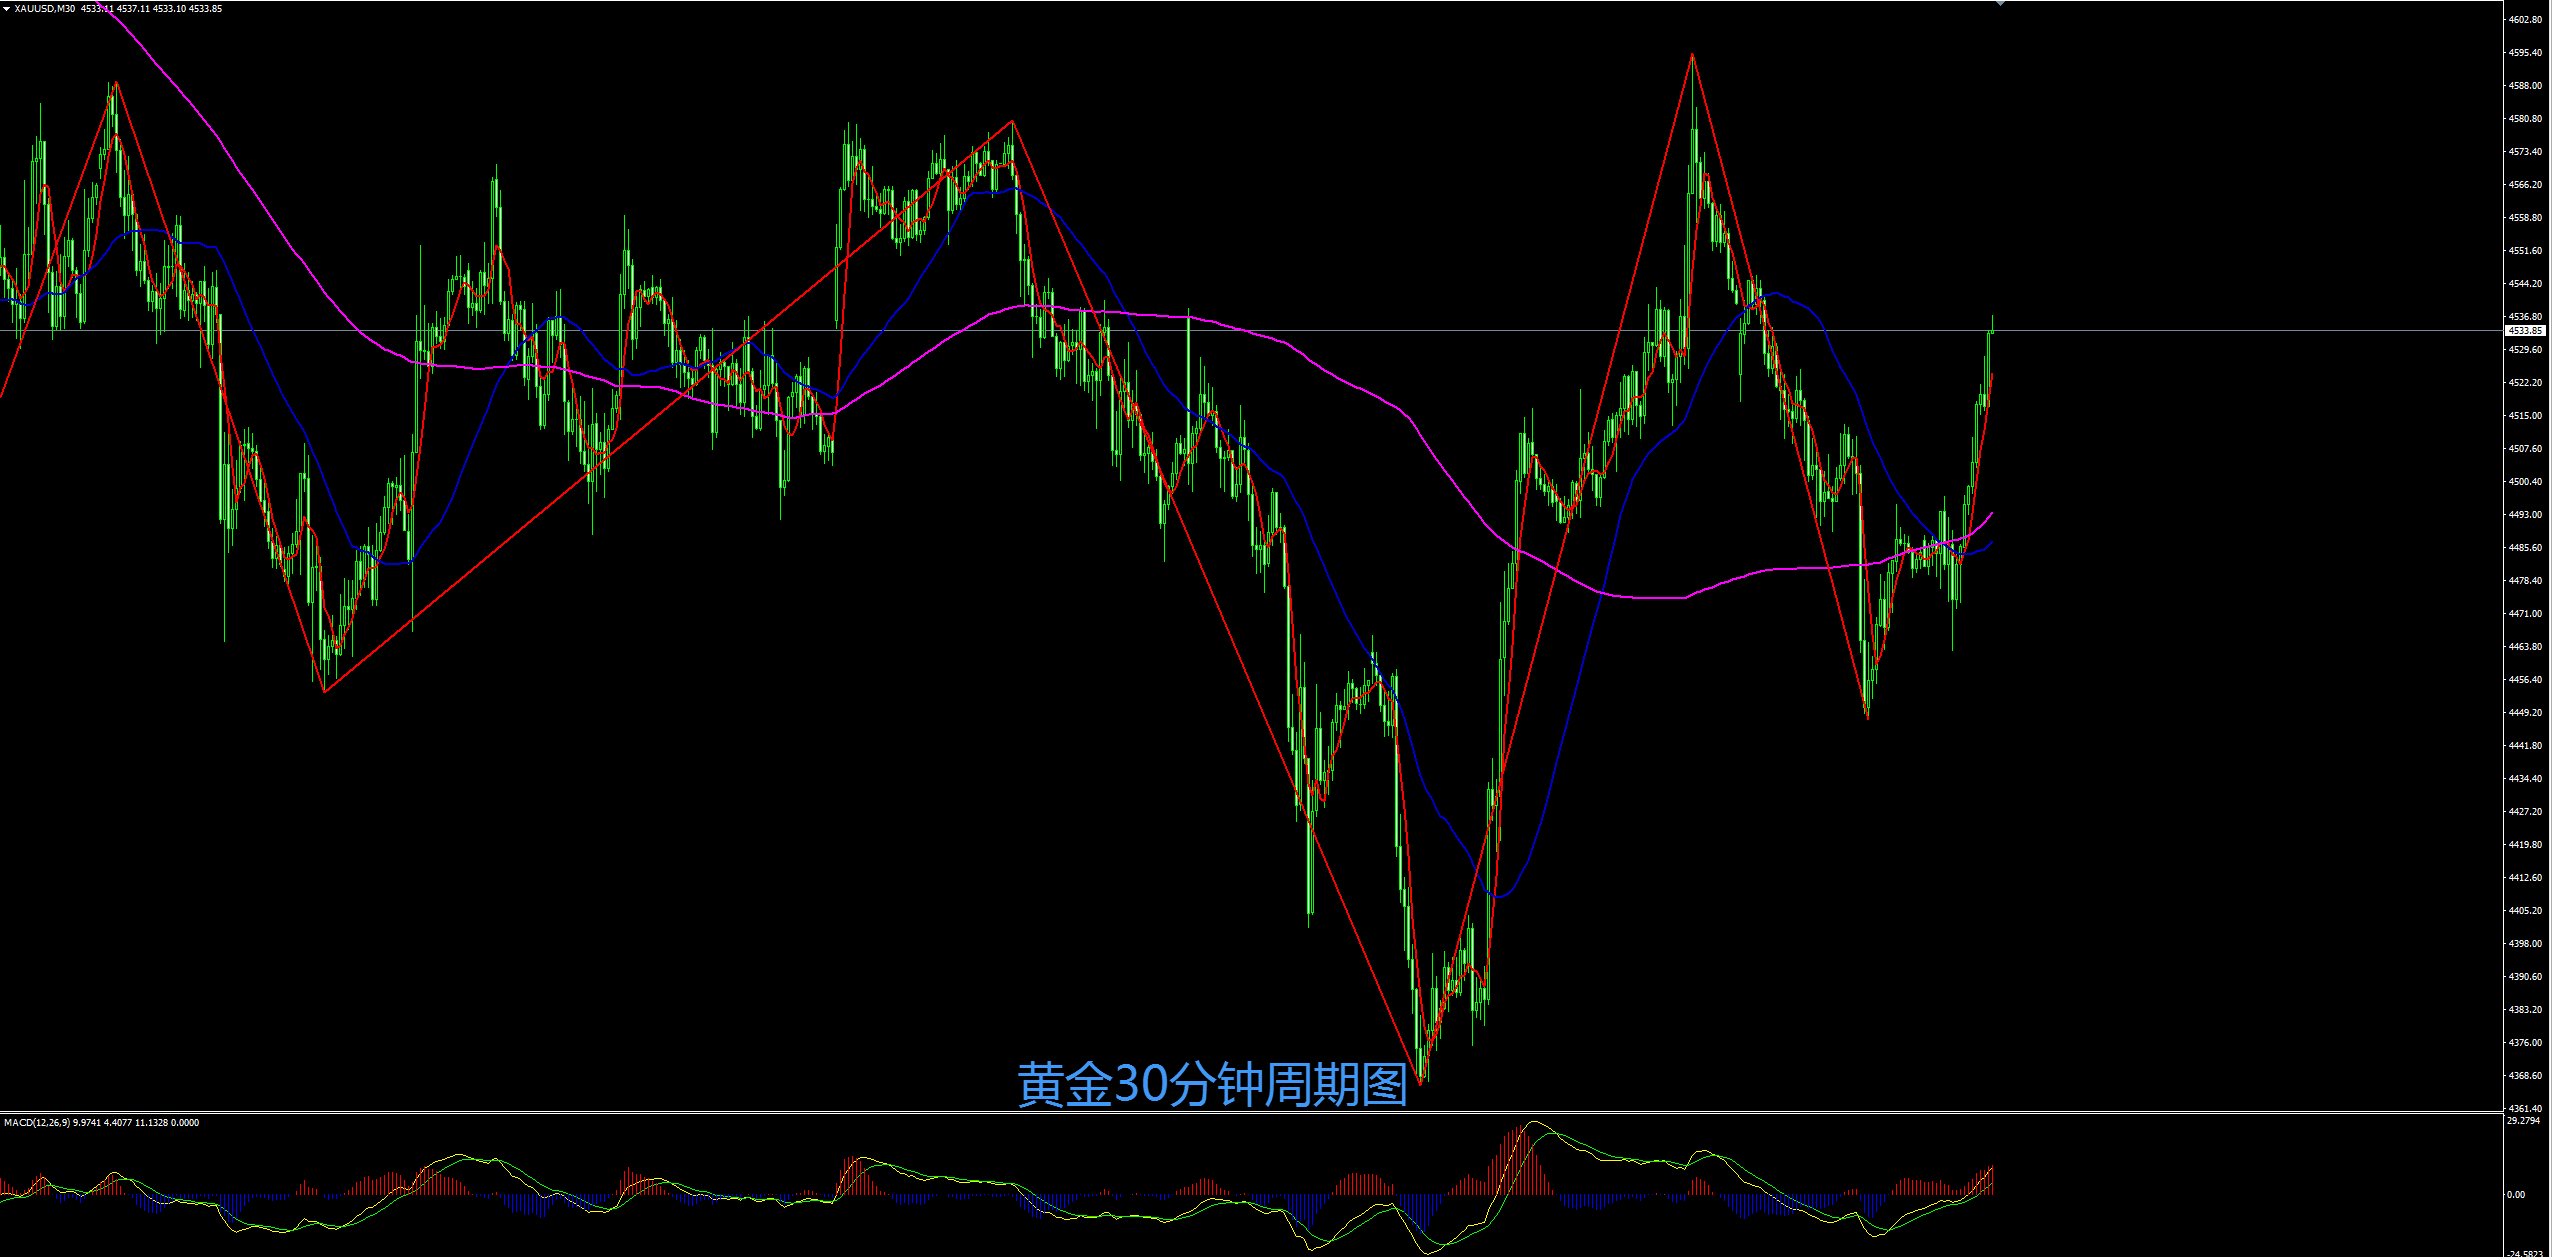Click the 29.2794 MACD scale value

click(x=2524, y=1121)
